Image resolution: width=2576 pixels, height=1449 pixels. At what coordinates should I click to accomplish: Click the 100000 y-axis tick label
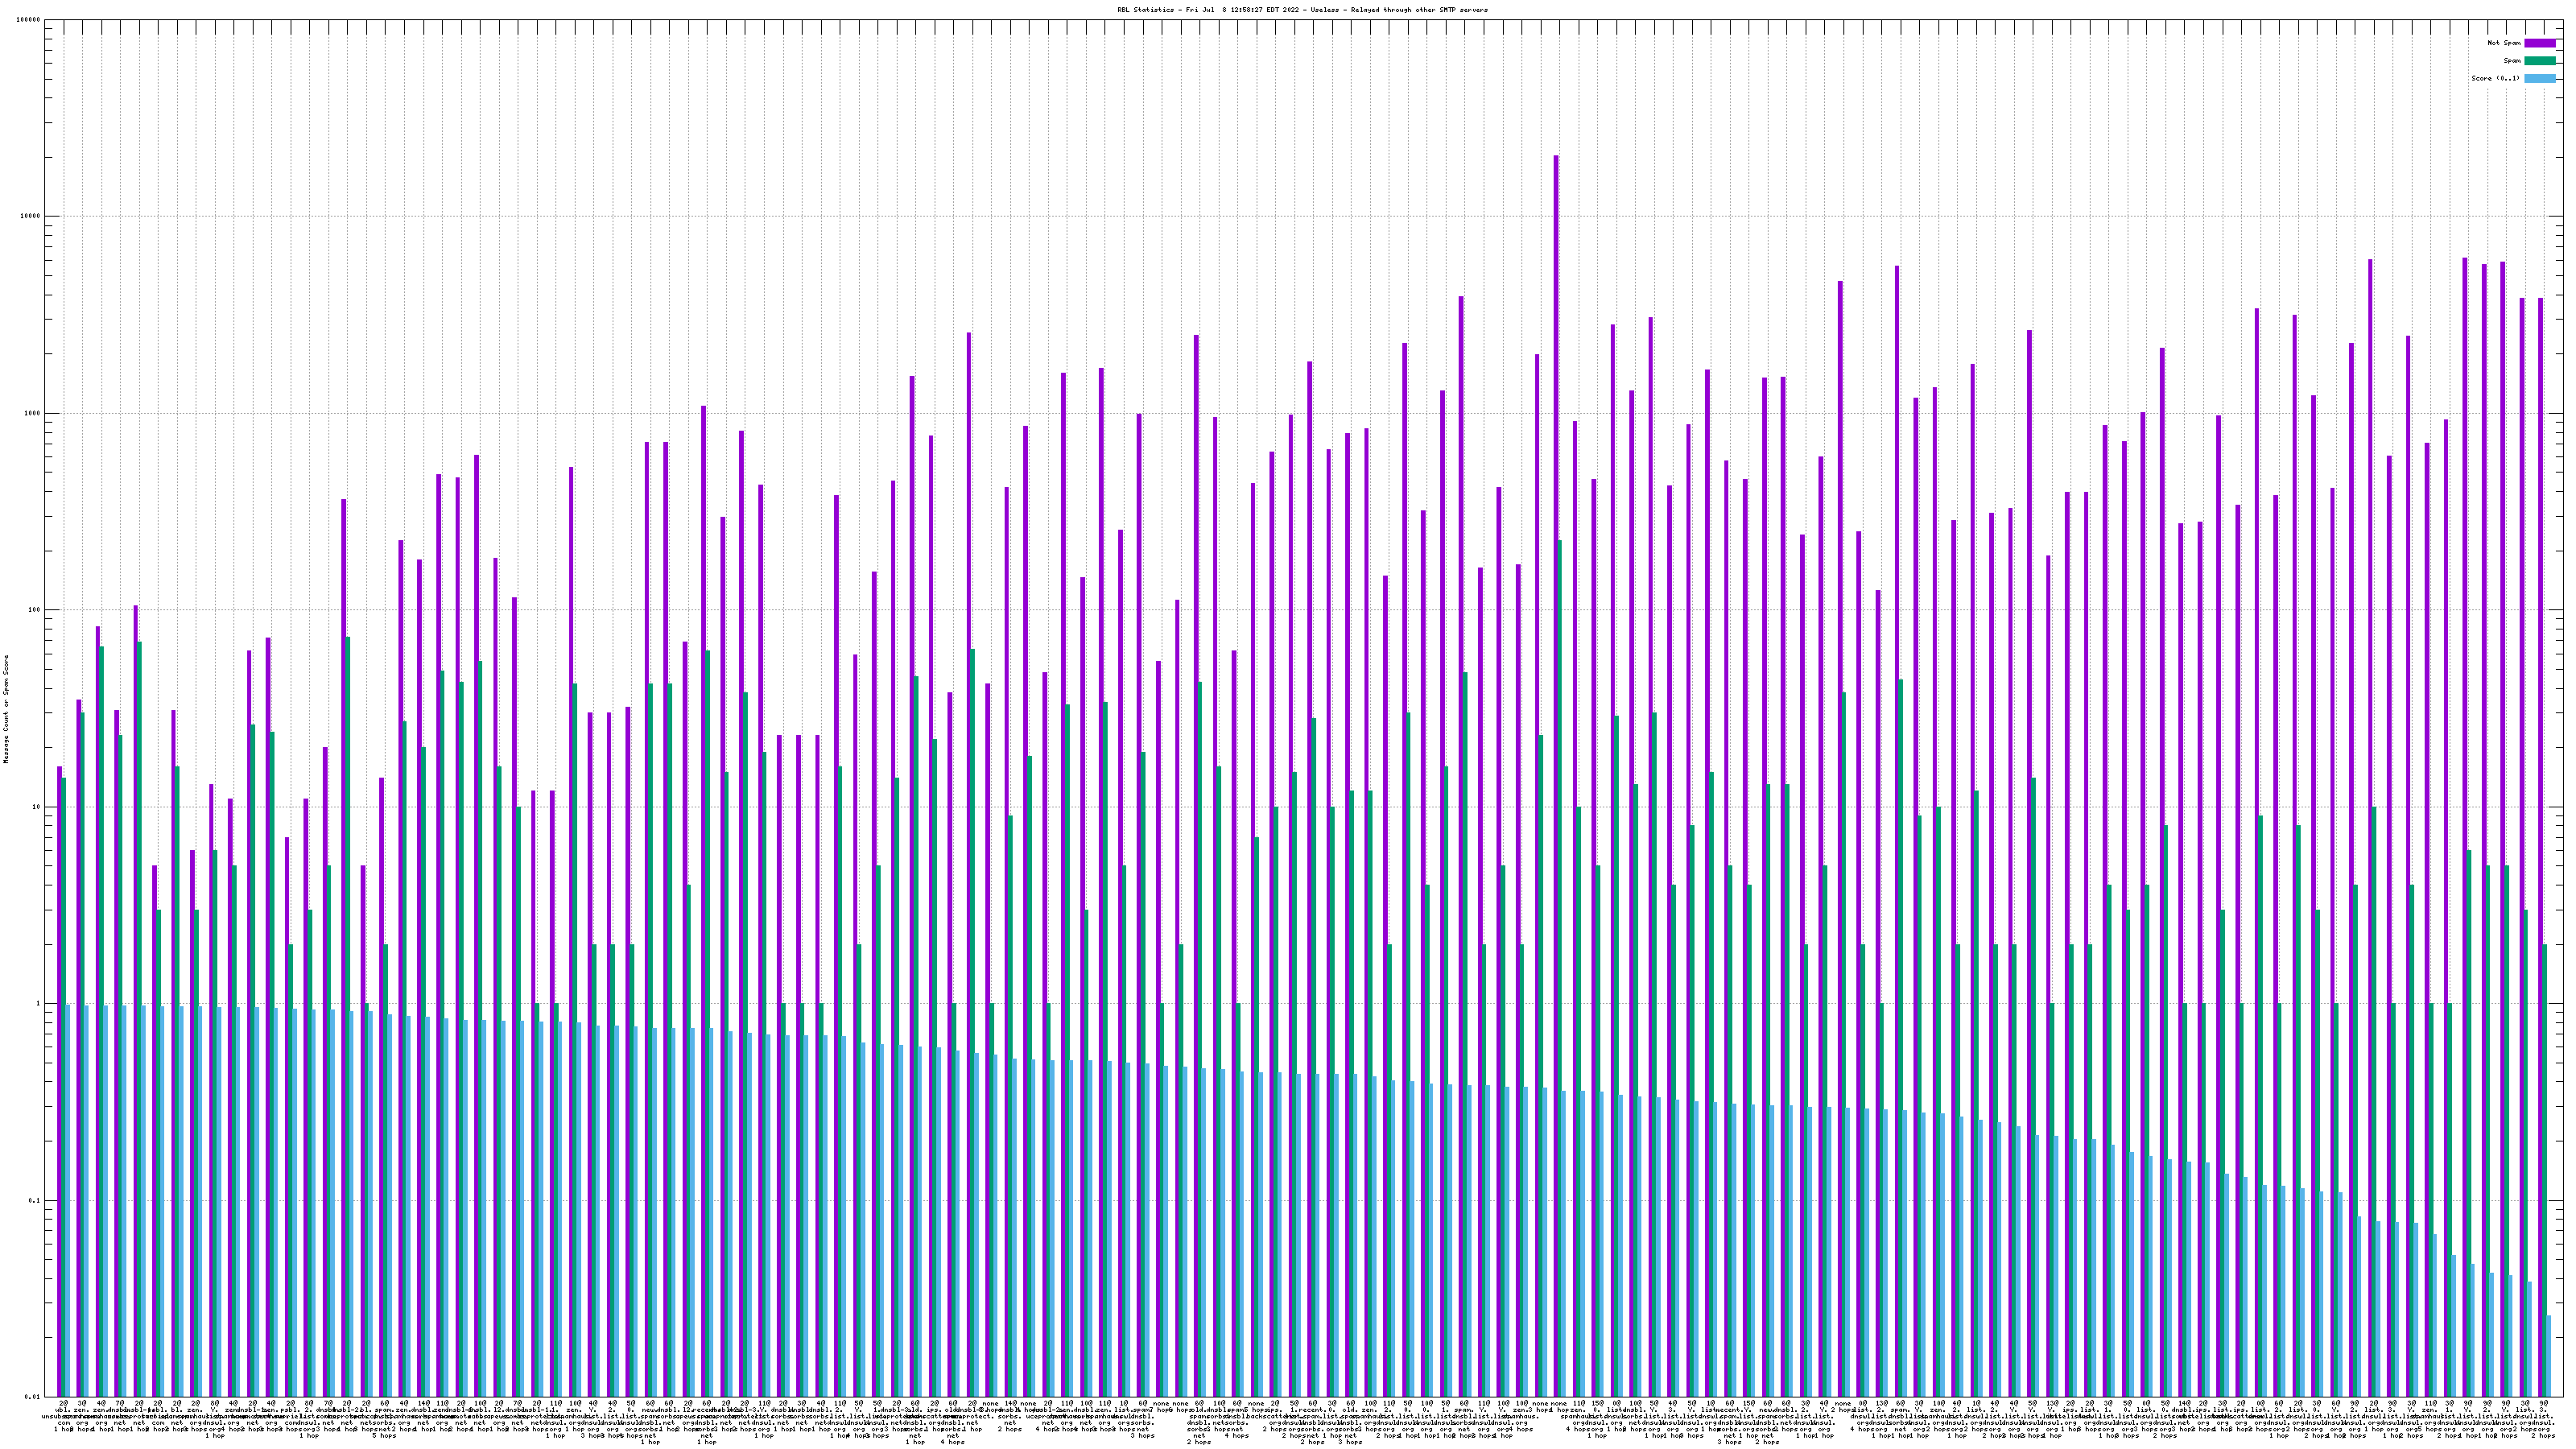(x=30, y=20)
